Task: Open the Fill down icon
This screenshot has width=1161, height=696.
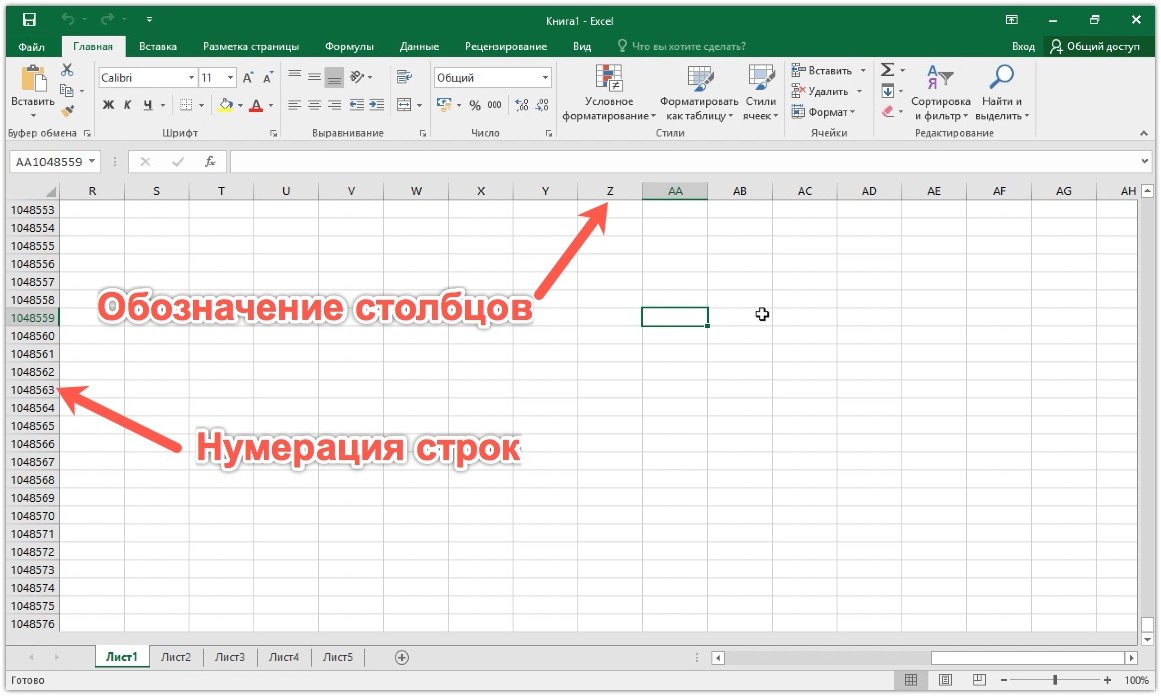Action: [x=888, y=91]
